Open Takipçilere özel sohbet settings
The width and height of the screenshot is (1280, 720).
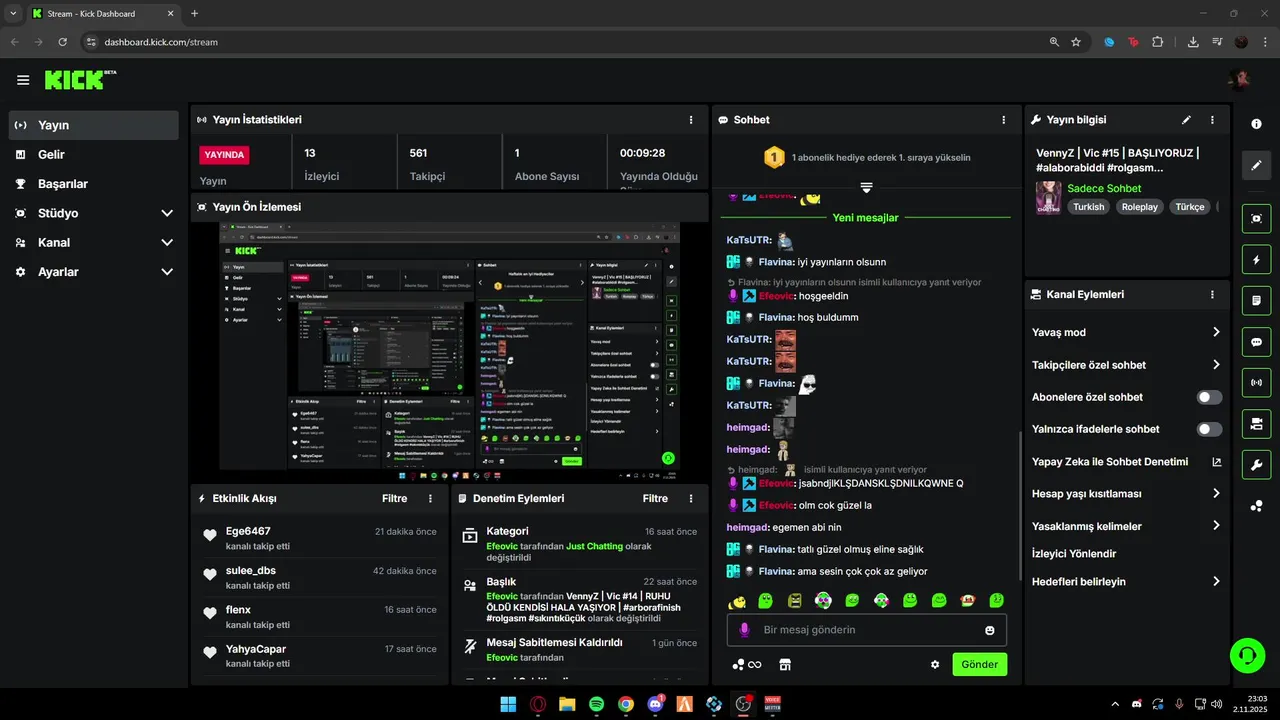coord(1126,365)
